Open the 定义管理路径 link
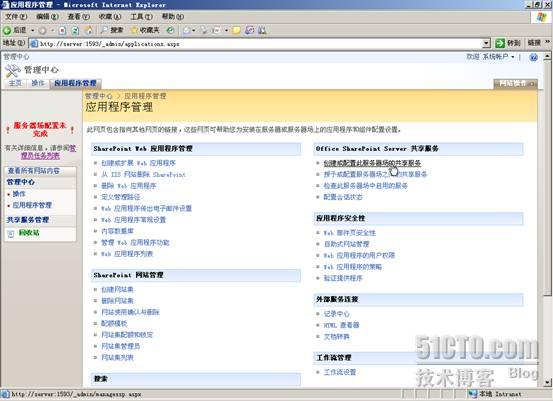 tap(121, 197)
